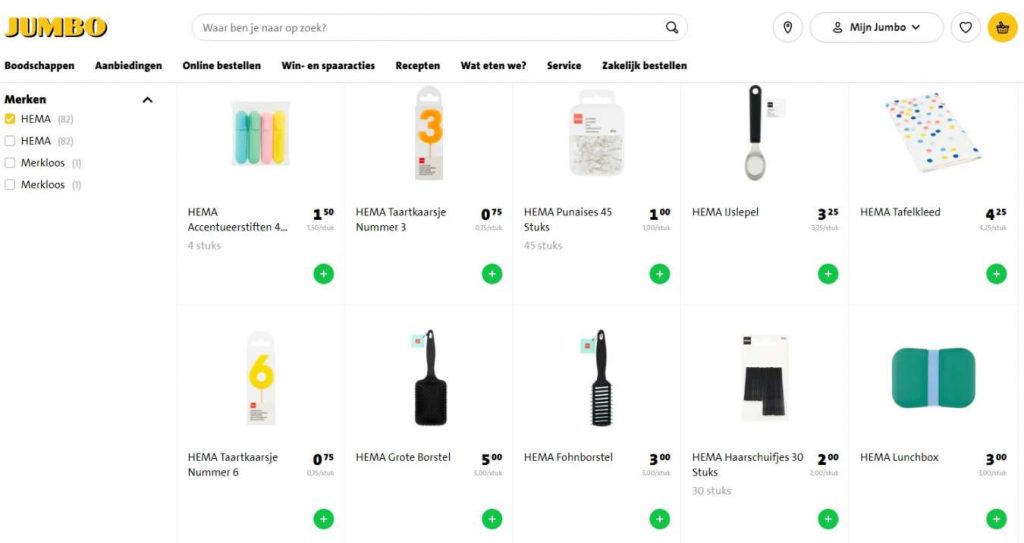Click the search magnifier icon
The height and width of the screenshot is (543, 1024).
671,27
